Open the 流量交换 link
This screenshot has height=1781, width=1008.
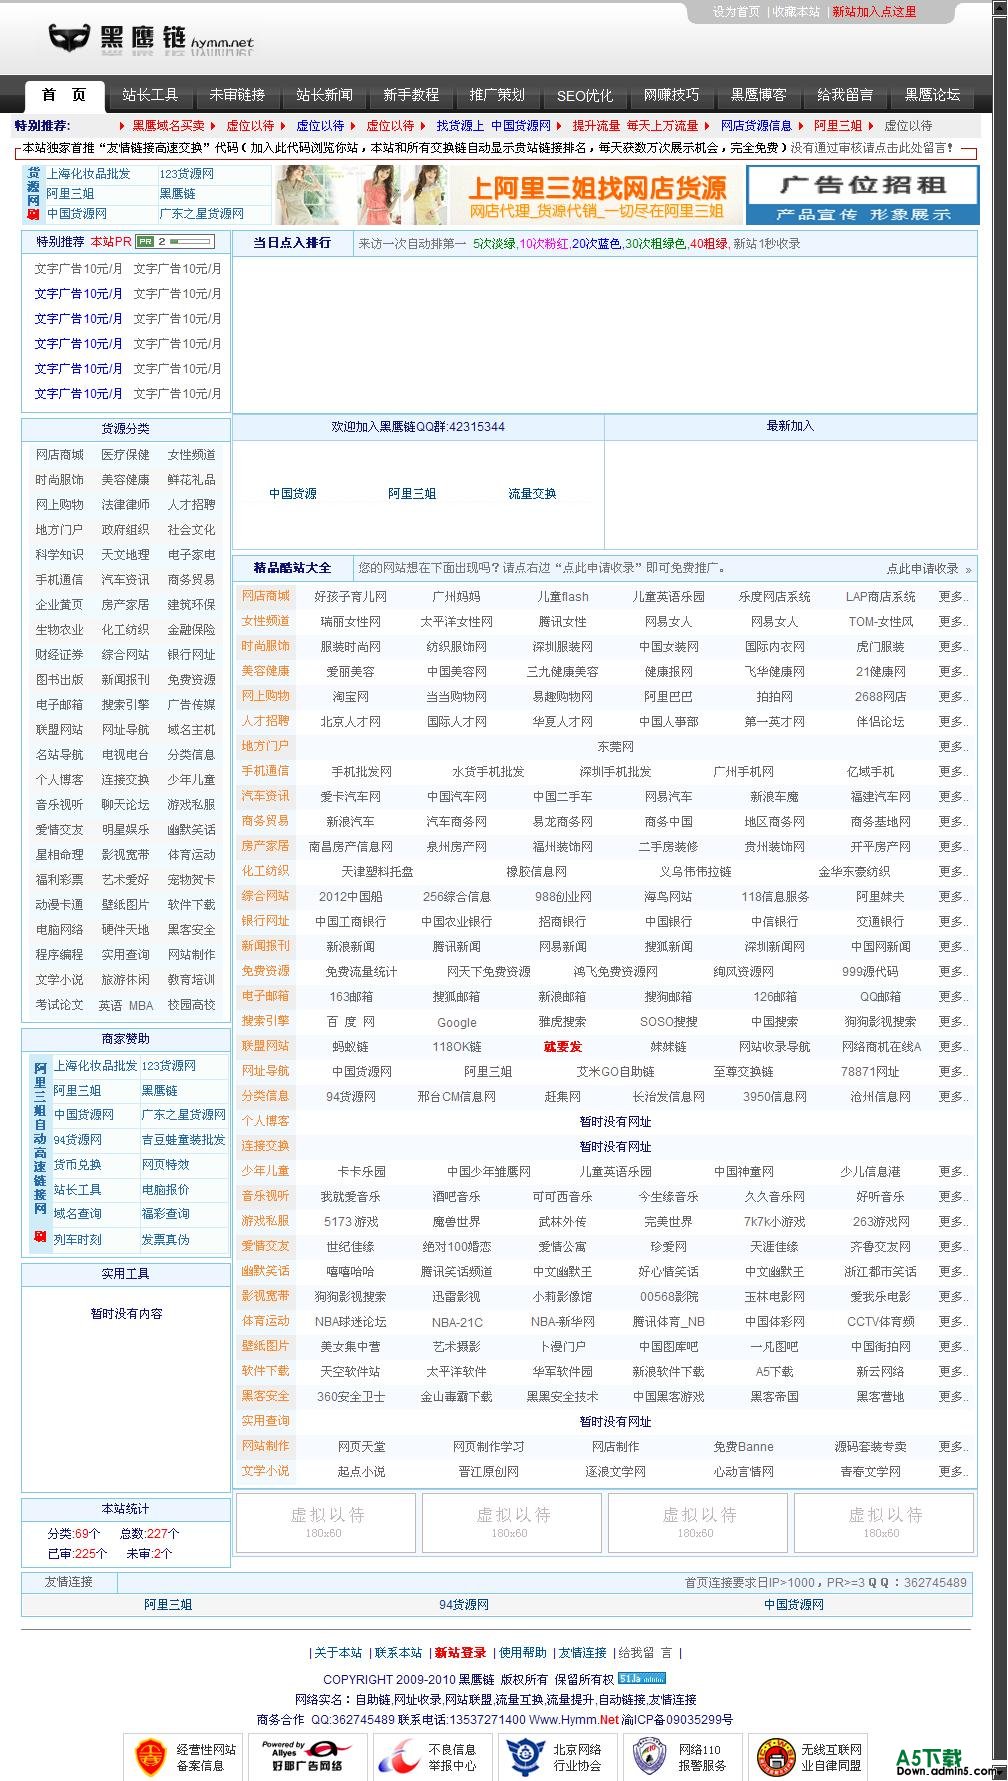(x=532, y=494)
